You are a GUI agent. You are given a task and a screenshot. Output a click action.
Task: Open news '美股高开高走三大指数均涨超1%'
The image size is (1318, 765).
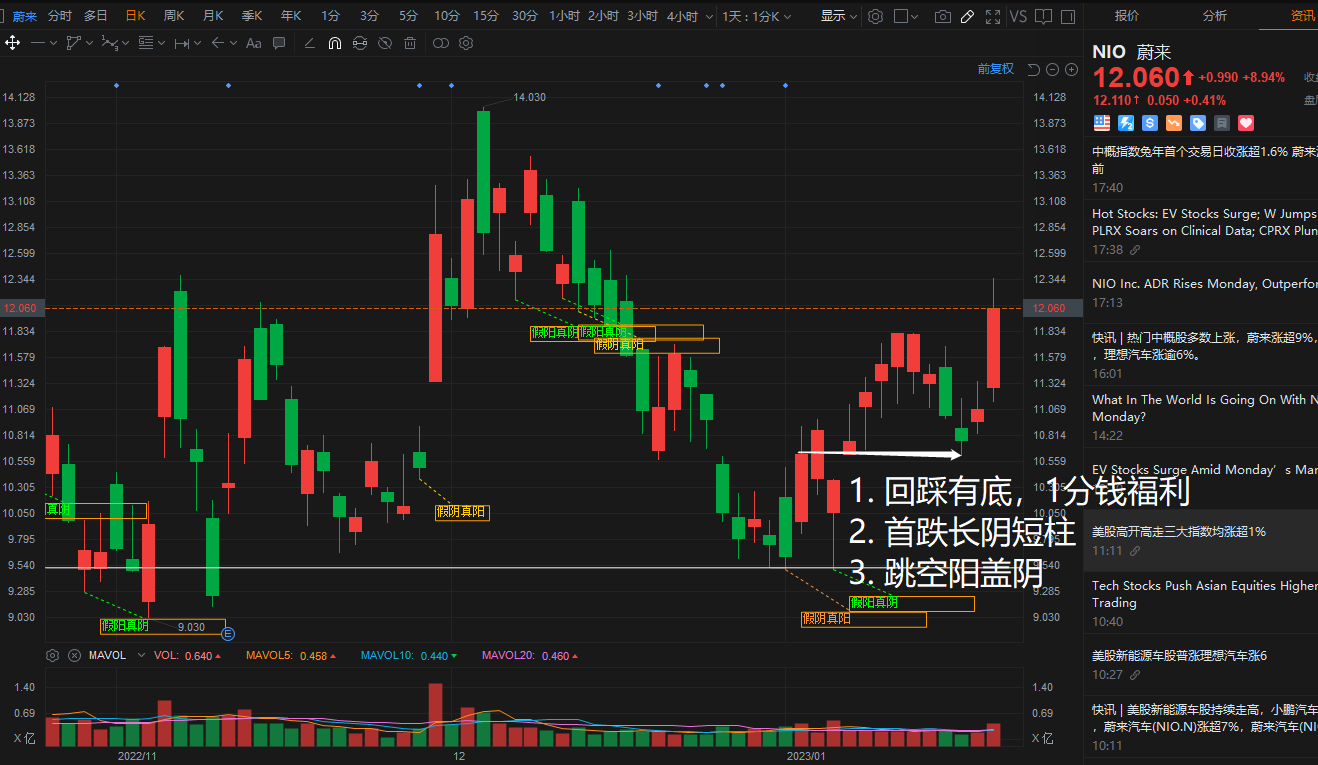1179,532
